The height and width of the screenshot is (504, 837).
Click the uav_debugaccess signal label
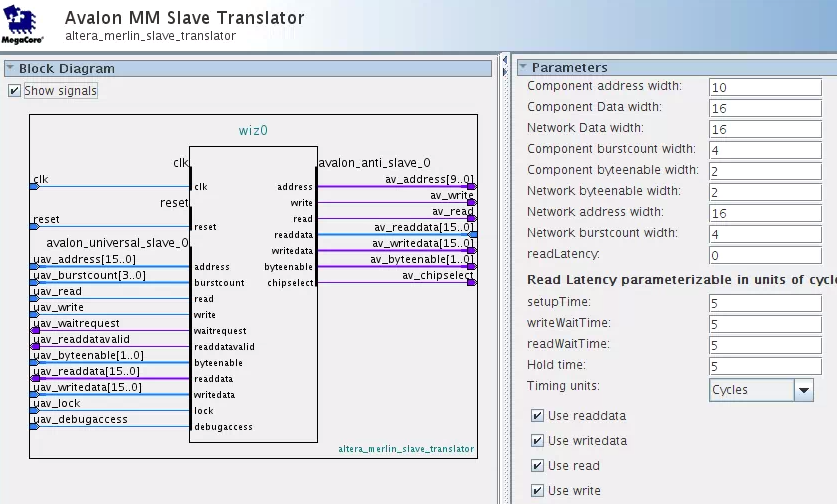80,420
